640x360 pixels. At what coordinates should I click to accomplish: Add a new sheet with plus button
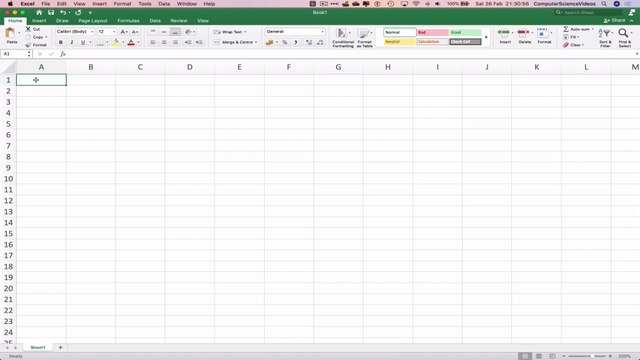click(x=60, y=347)
